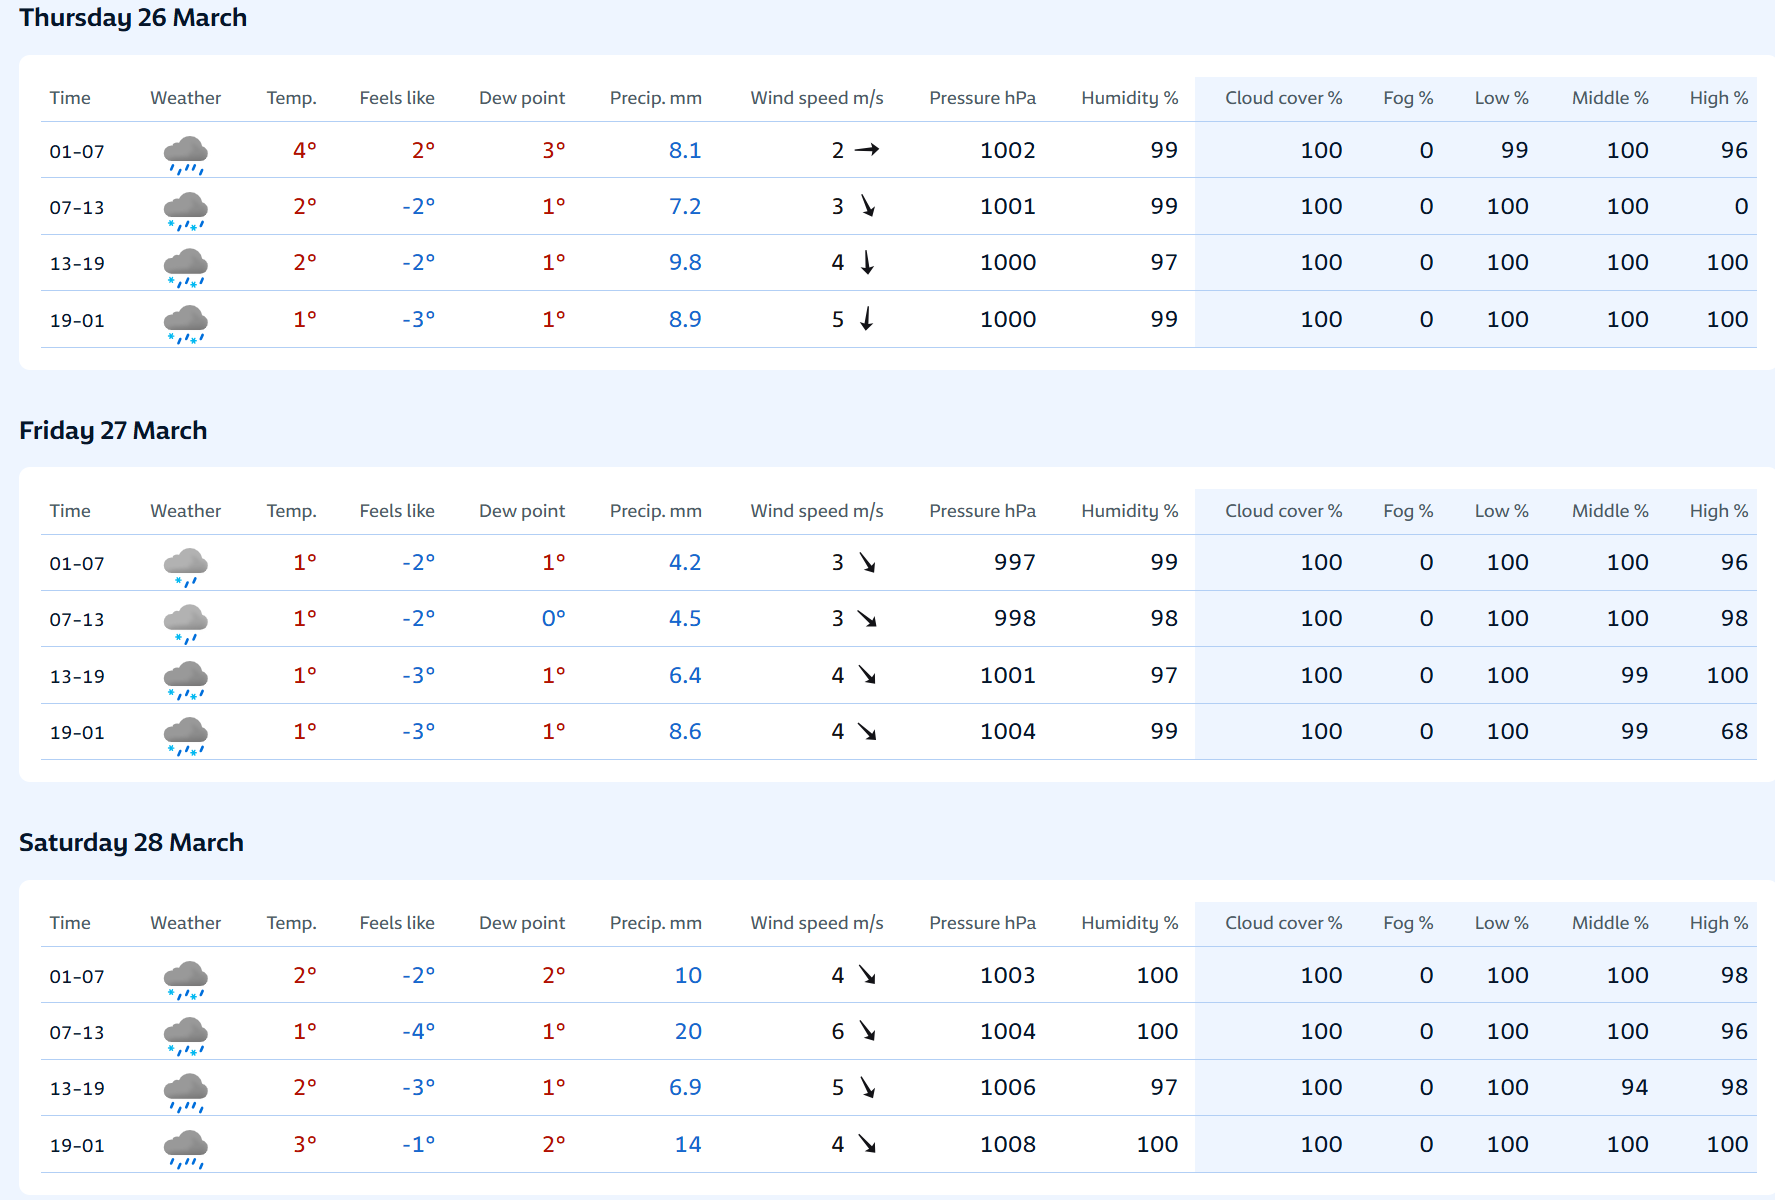Image resolution: width=1775 pixels, height=1200 pixels.
Task: Click Friday 01-07 light sleet weather icon
Action: click(185, 566)
